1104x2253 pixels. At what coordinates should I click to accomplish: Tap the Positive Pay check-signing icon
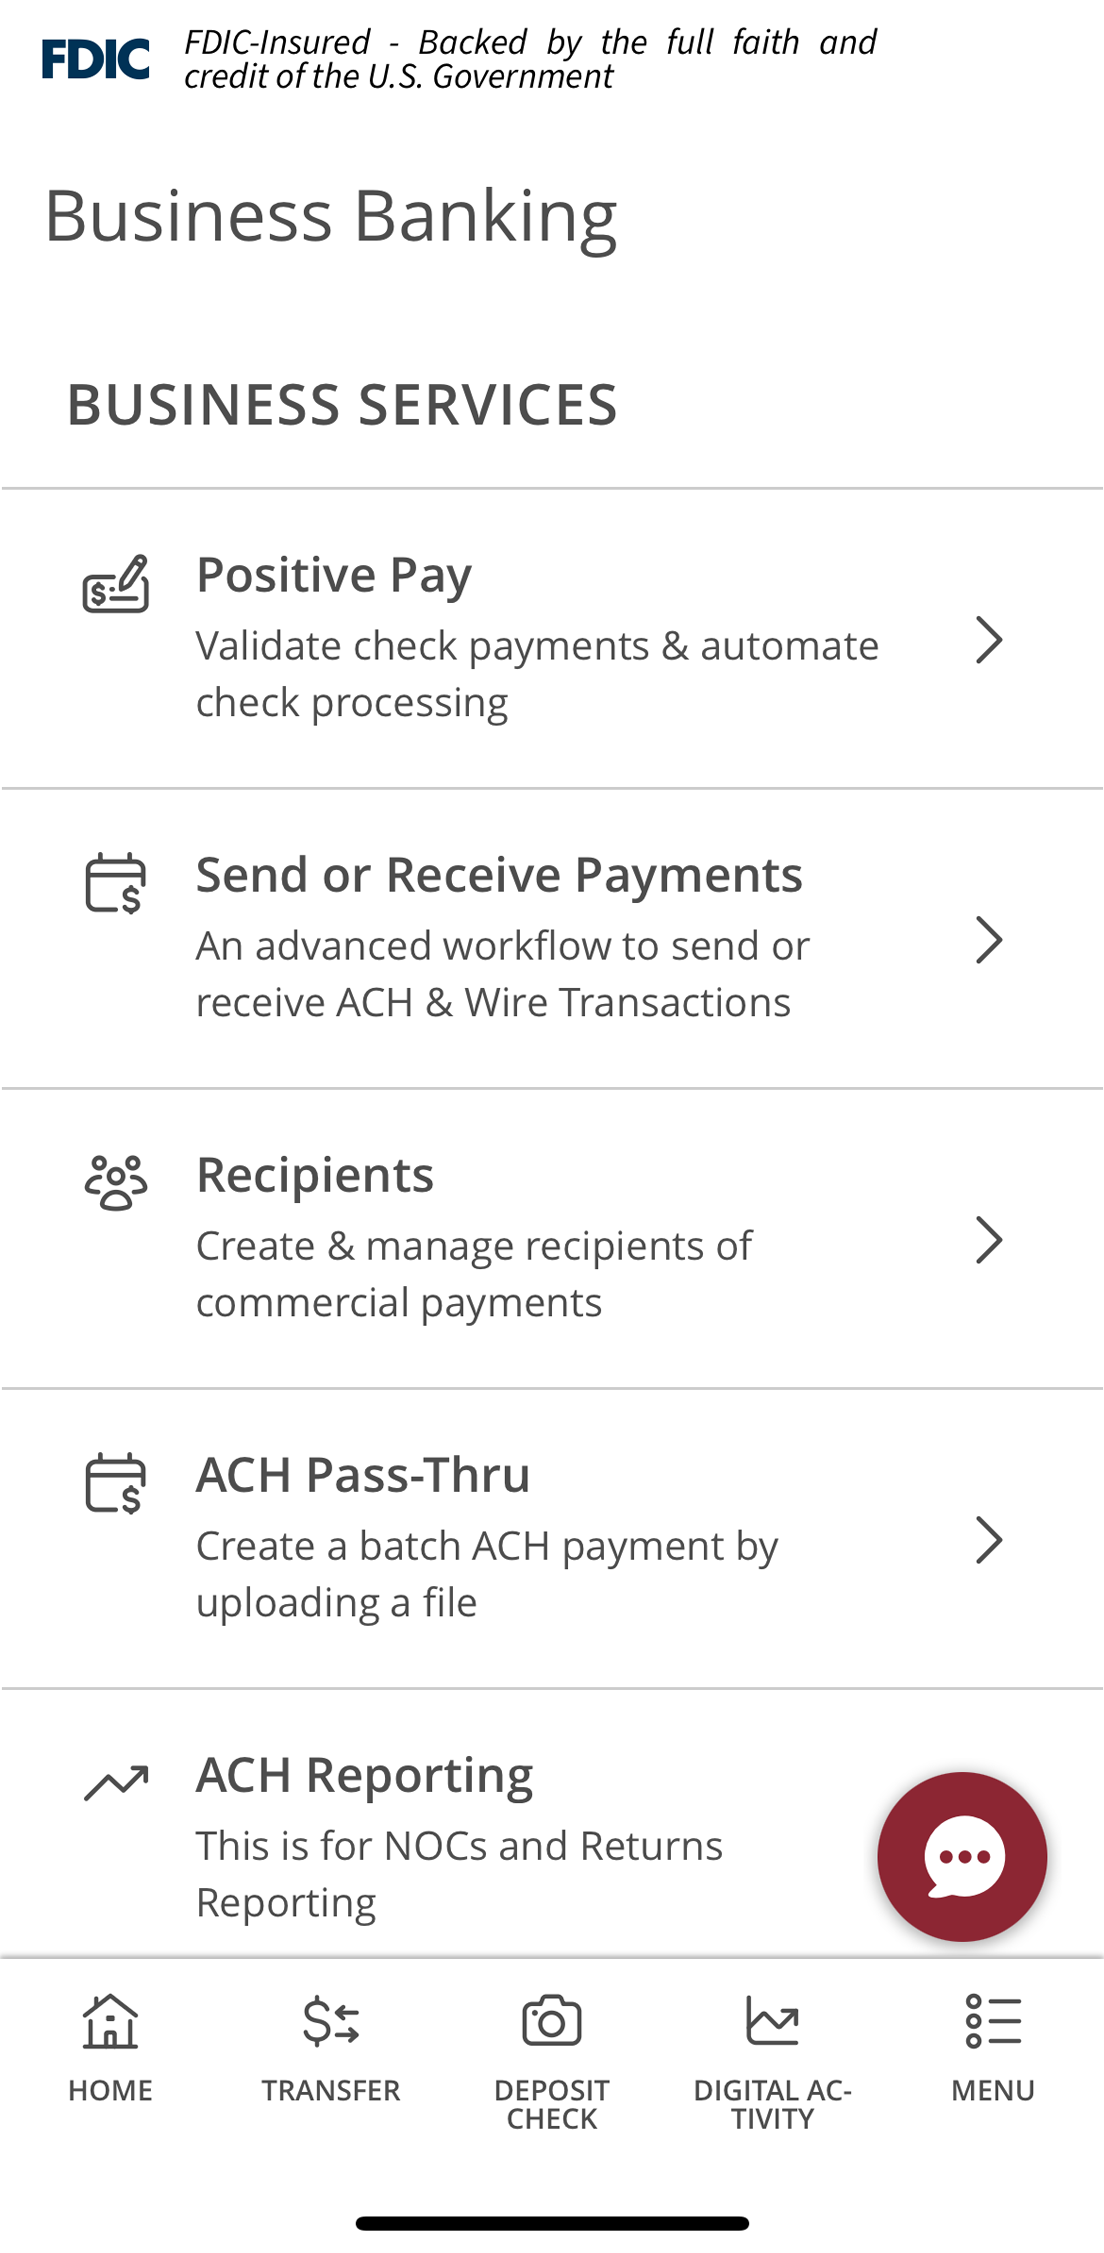(x=116, y=585)
